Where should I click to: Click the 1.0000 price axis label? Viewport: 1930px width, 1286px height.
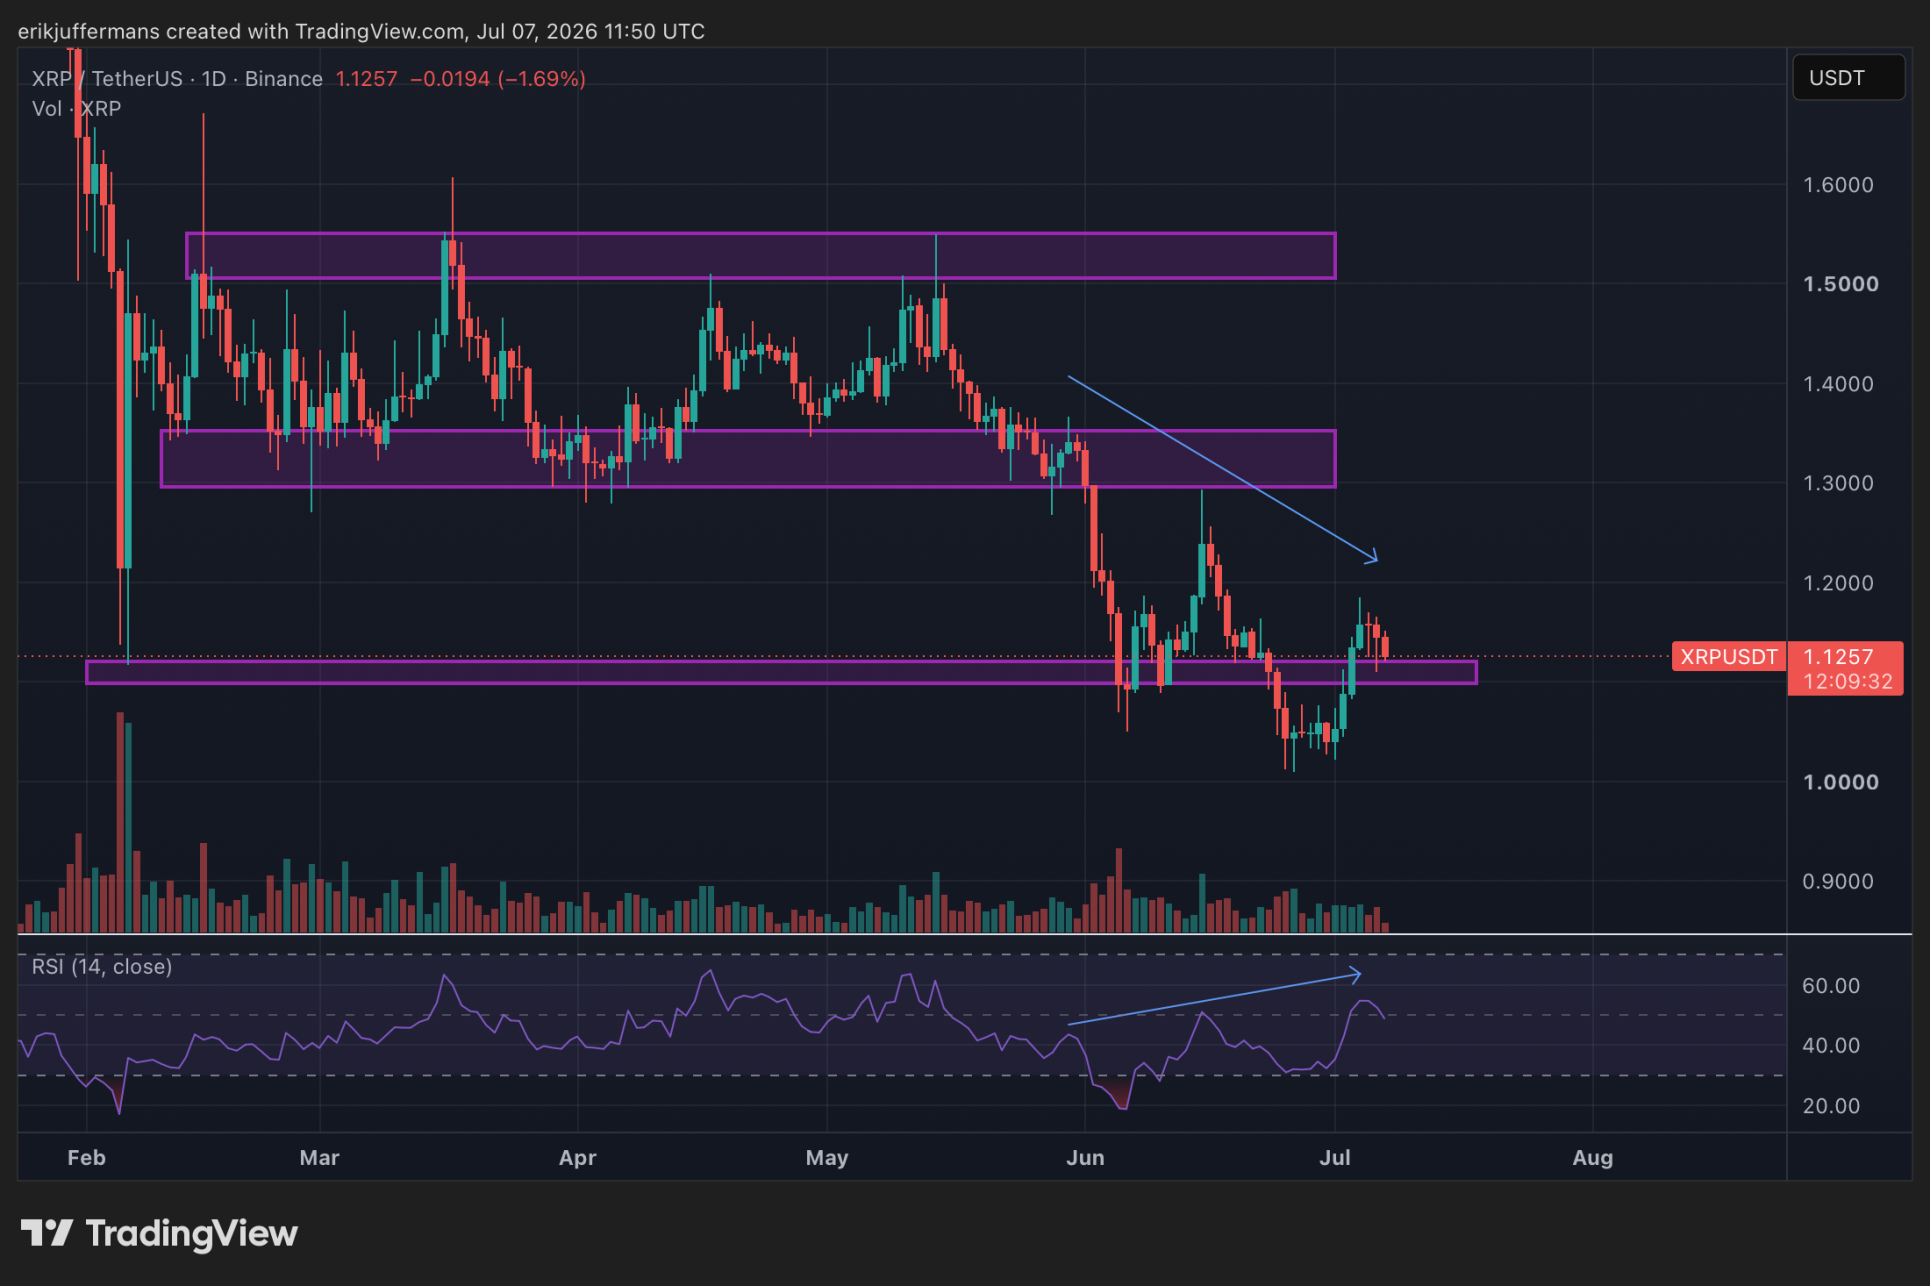pyautogui.click(x=1840, y=782)
